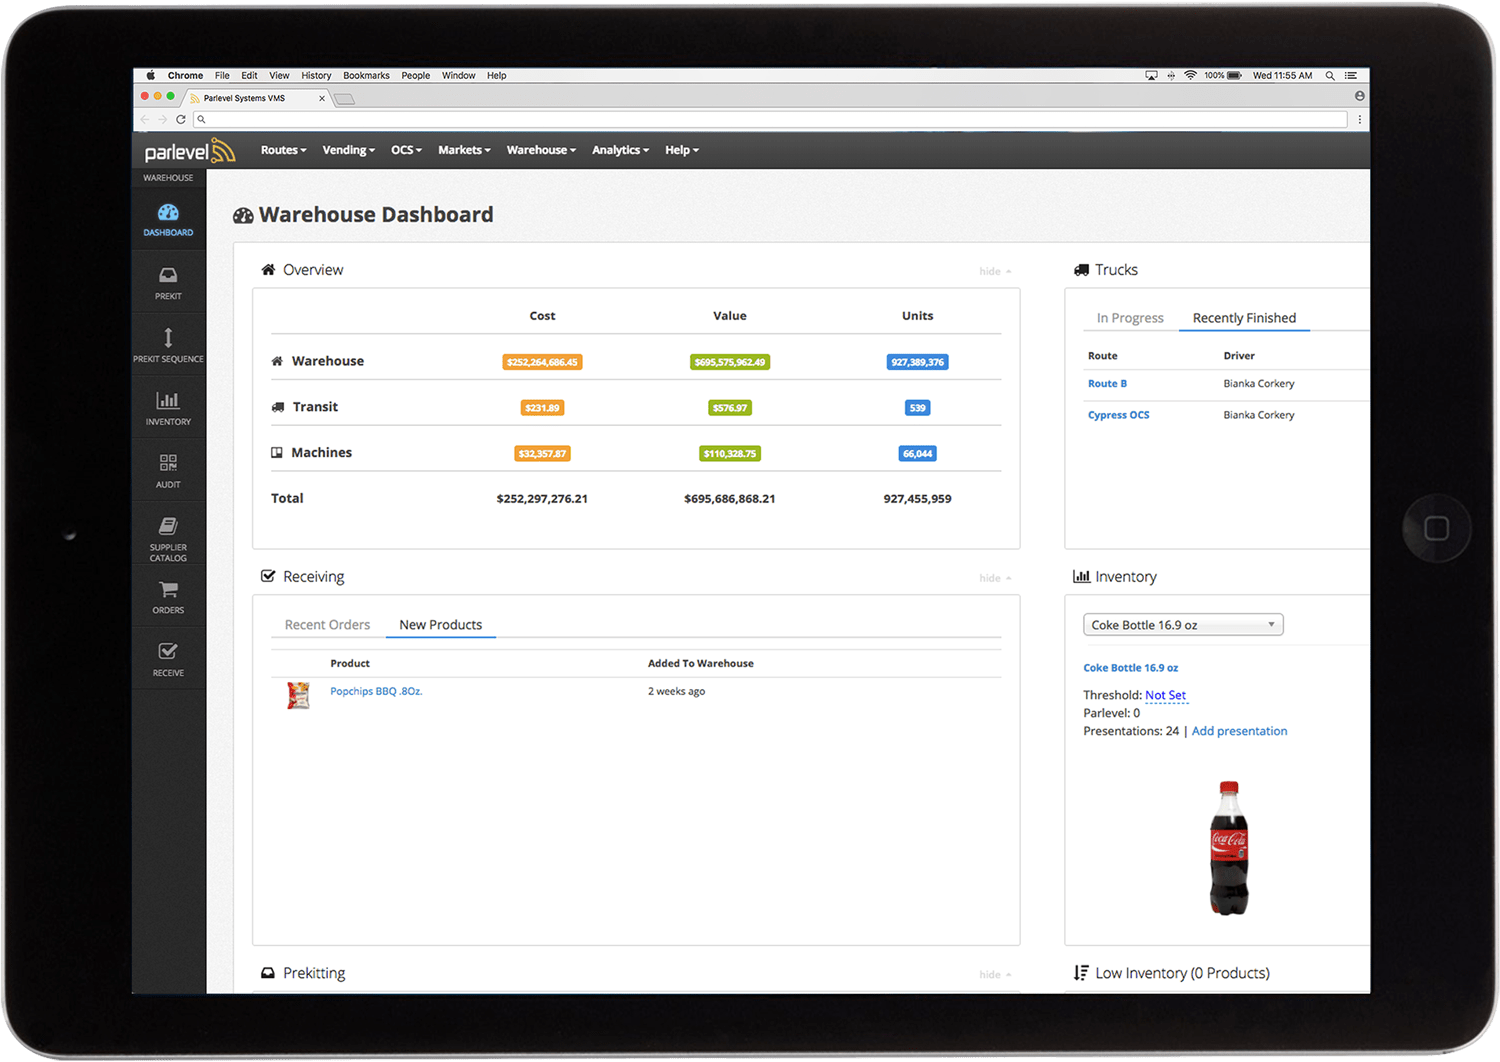The height and width of the screenshot is (1062, 1500).
Task: Click the AirPlay display icon
Action: pos(1151,75)
